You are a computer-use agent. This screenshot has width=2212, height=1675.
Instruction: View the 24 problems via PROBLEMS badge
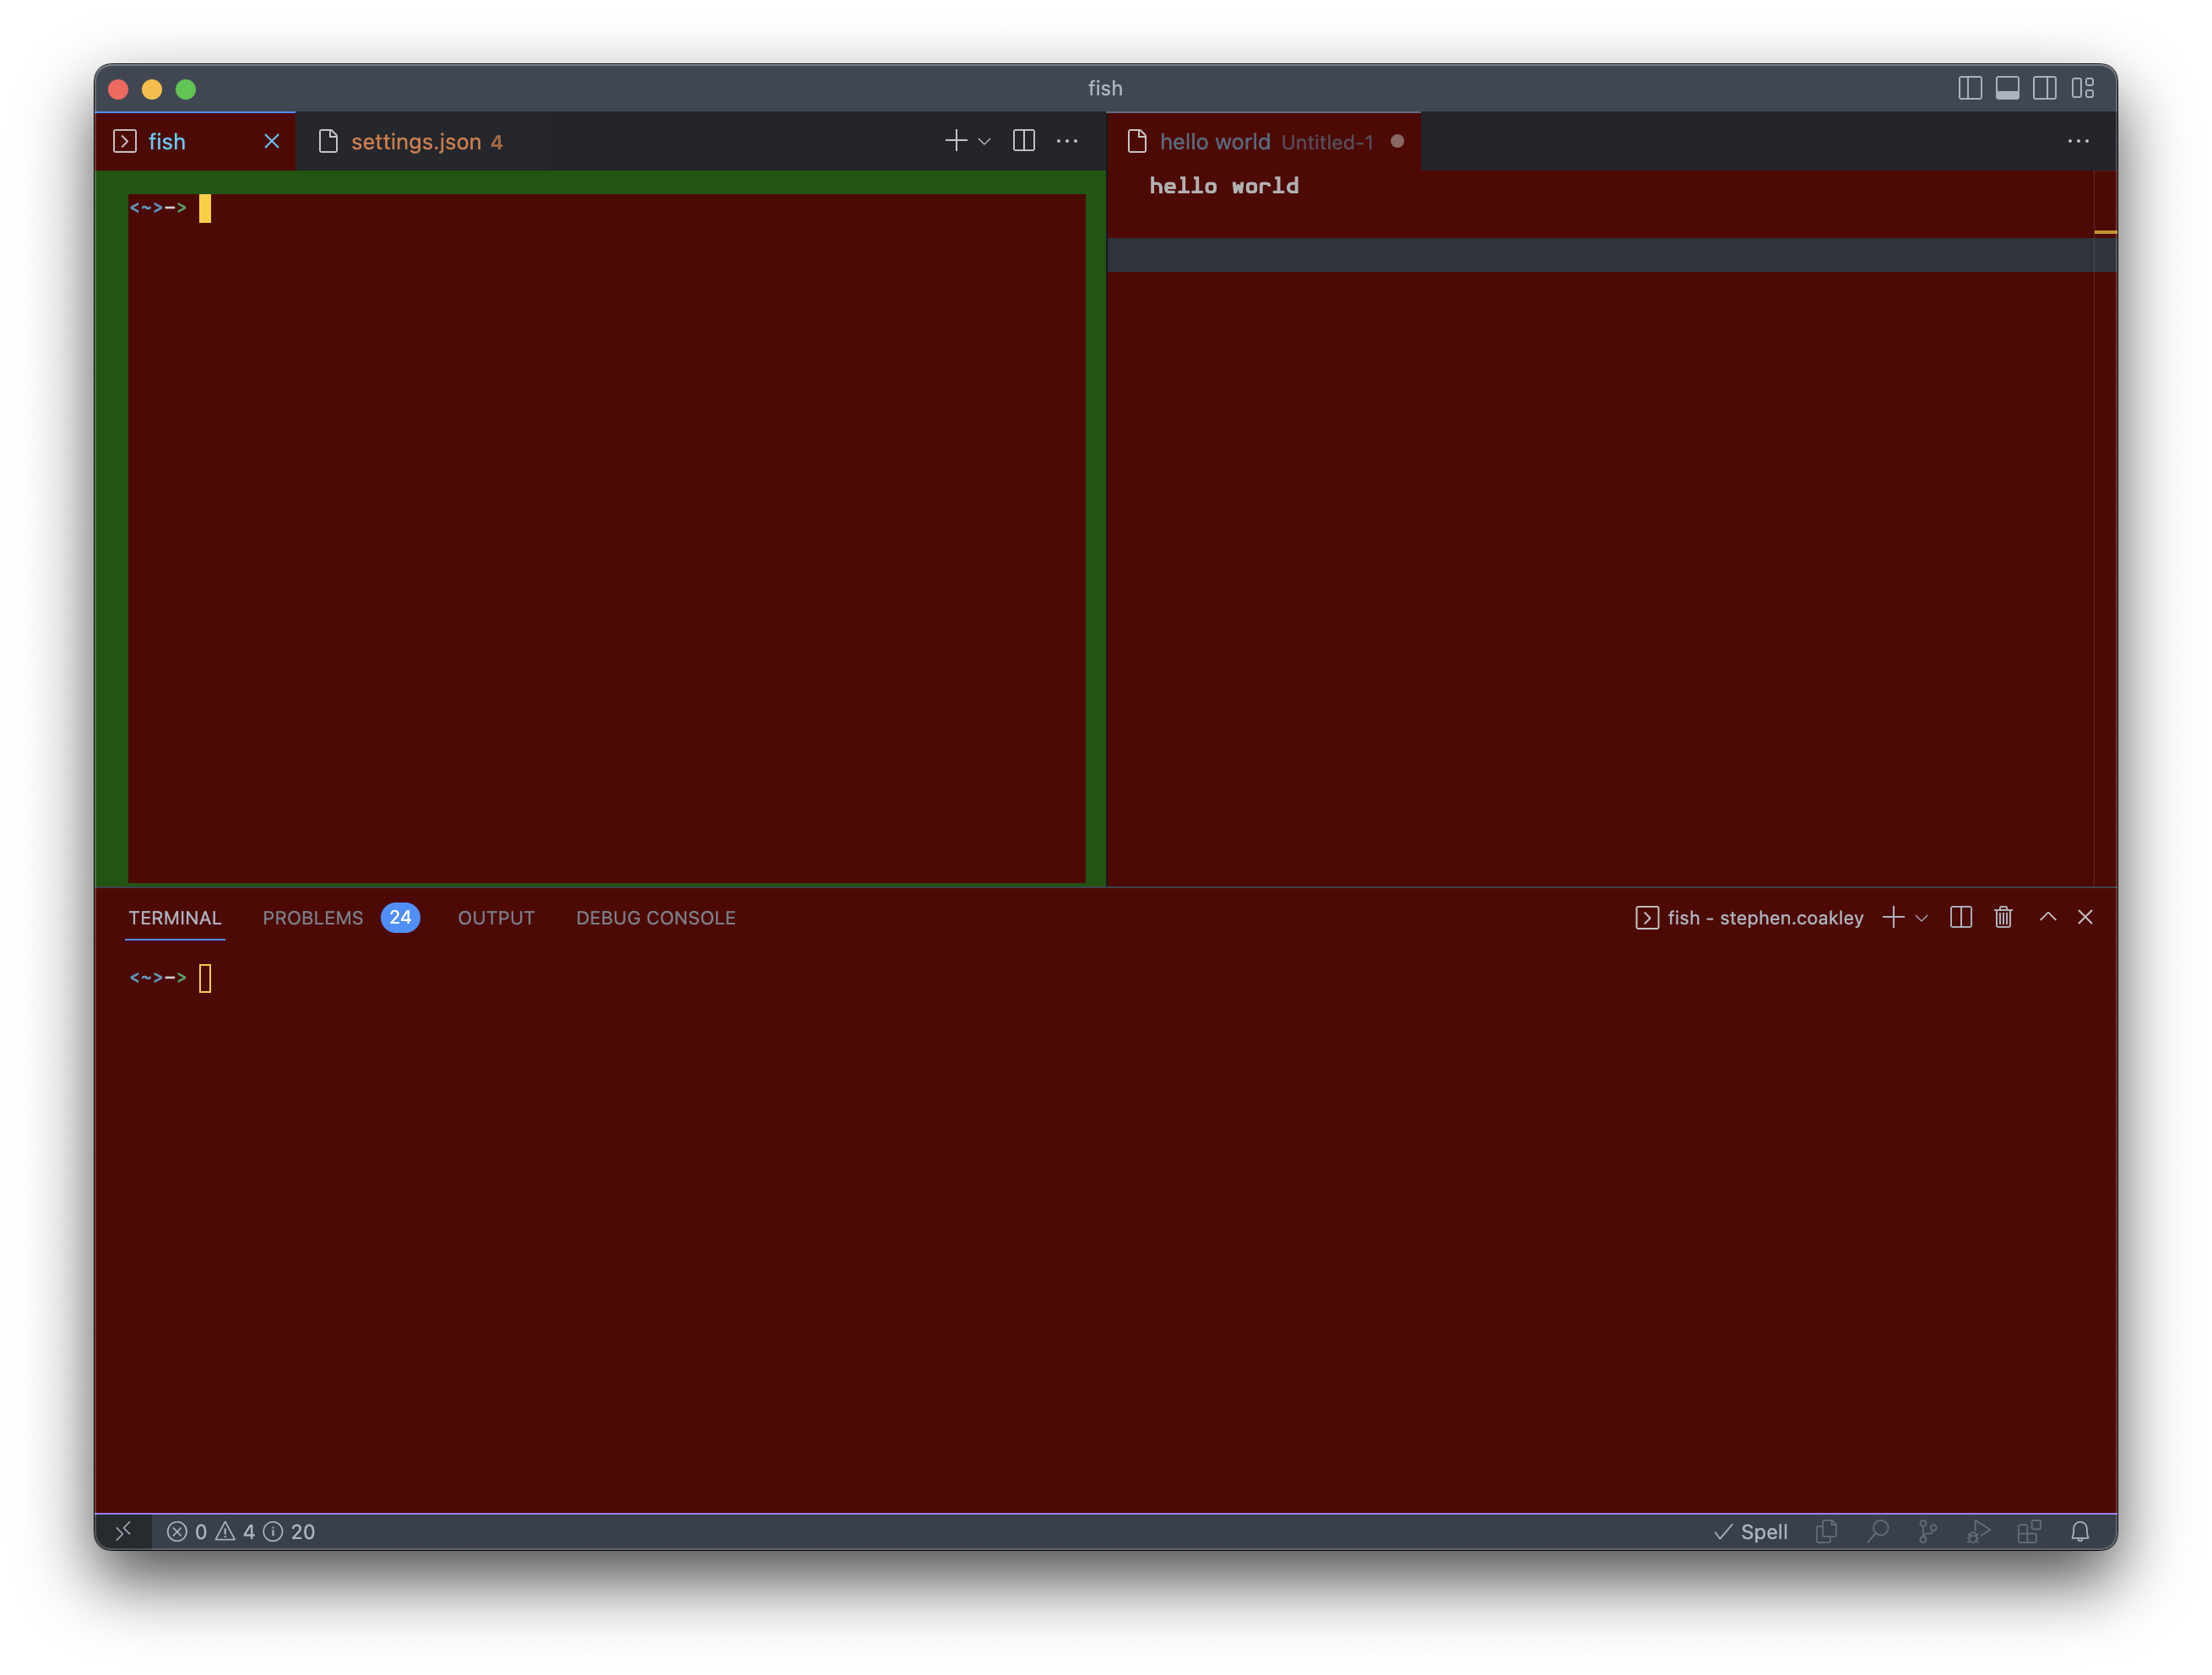(x=400, y=917)
